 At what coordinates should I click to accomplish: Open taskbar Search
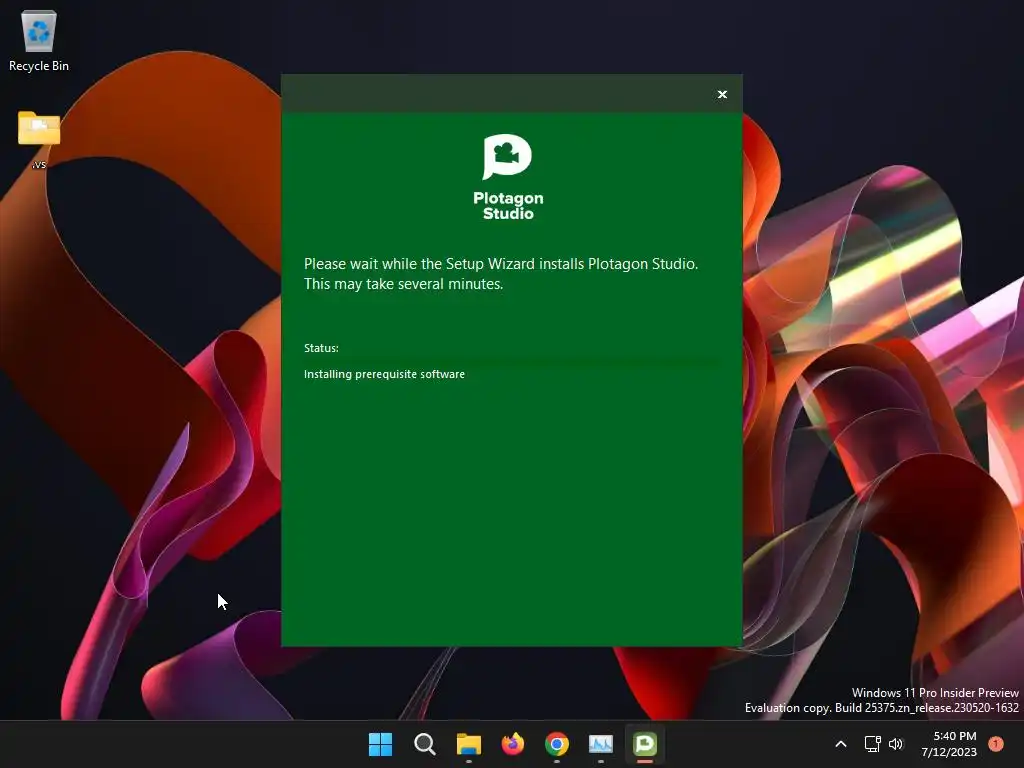[x=424, y=744]
